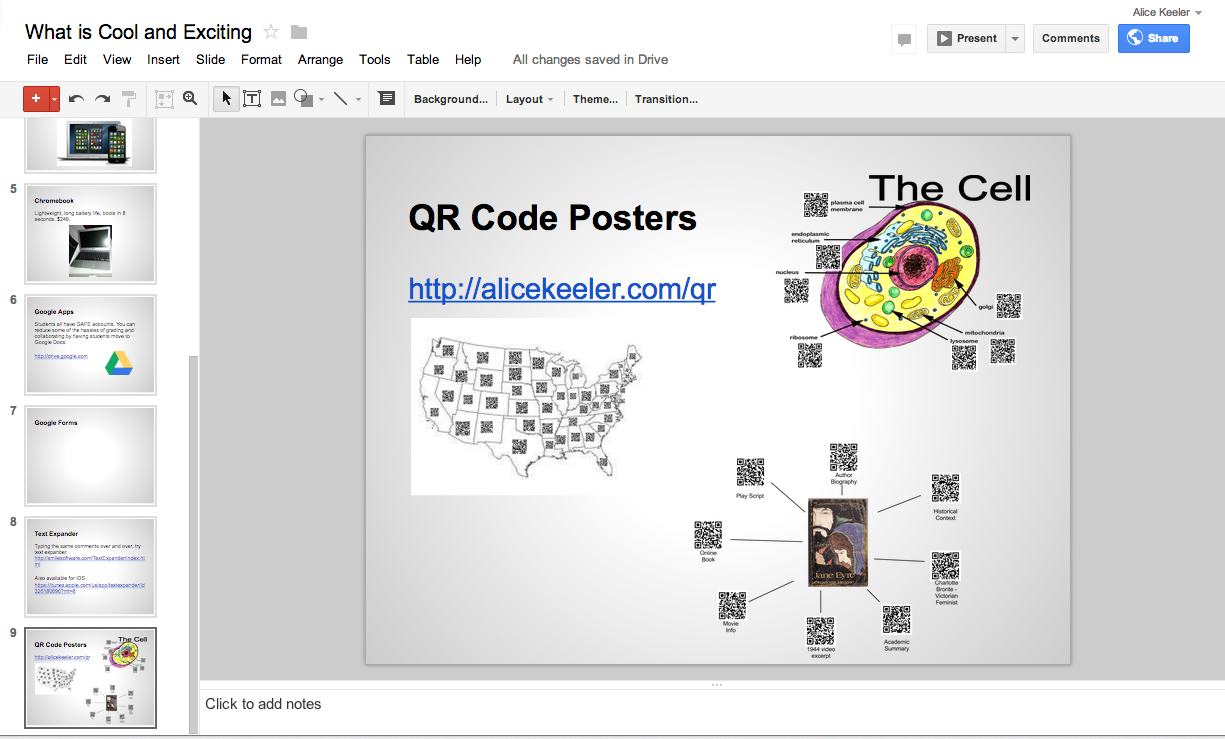Click the zoom magnifier icon
Viewport: 1225px width, 739px height.
190,98
